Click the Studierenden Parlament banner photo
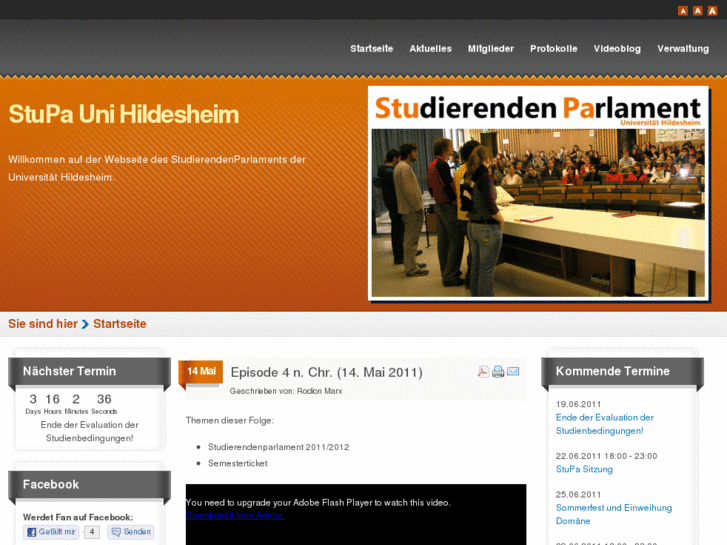This screenshot has width=727, height=545. [538, 193]
